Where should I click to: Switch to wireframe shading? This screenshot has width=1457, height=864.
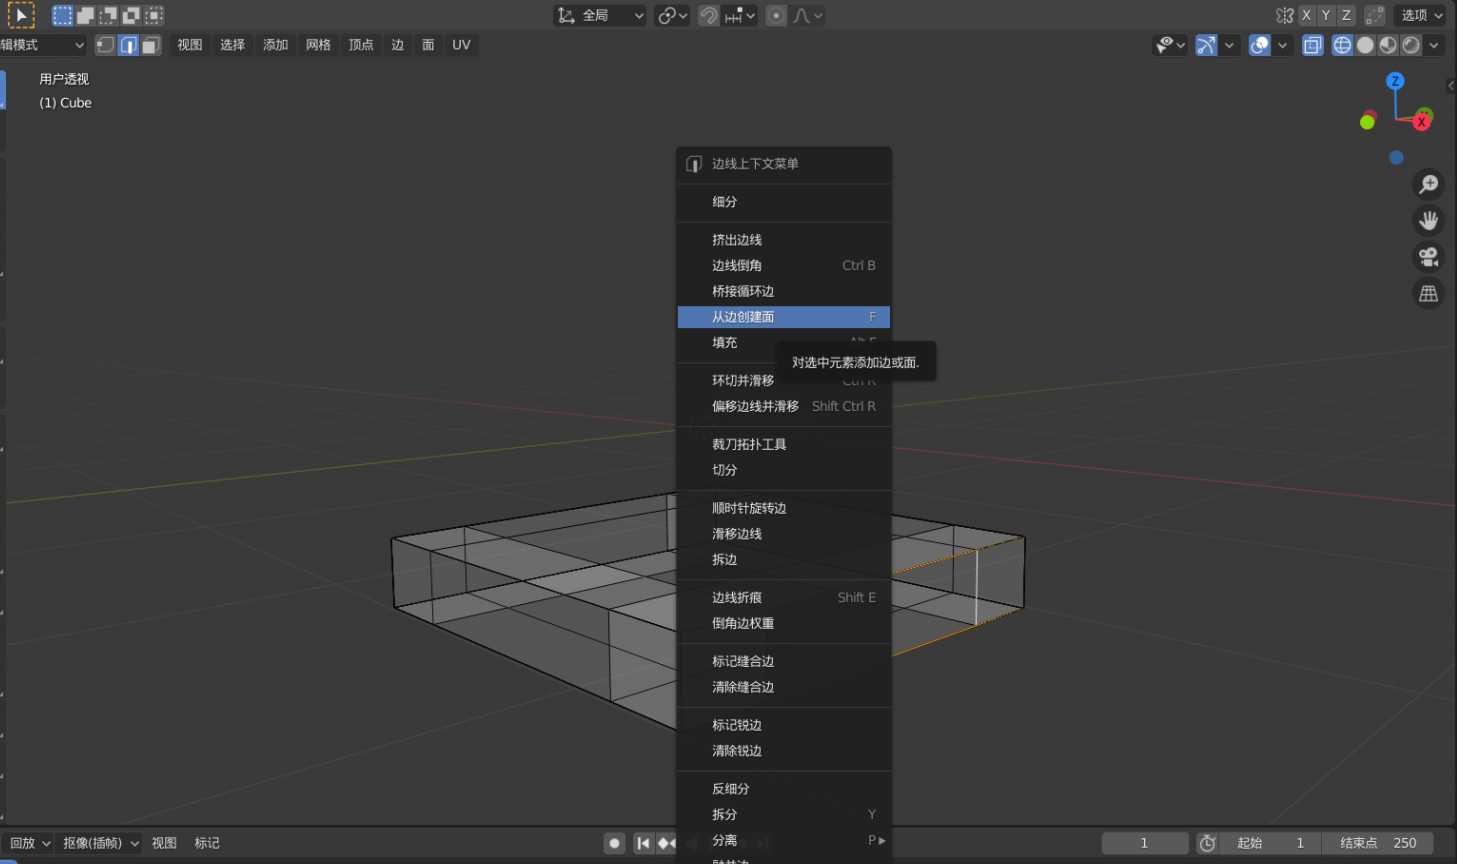coord(1342,45)
